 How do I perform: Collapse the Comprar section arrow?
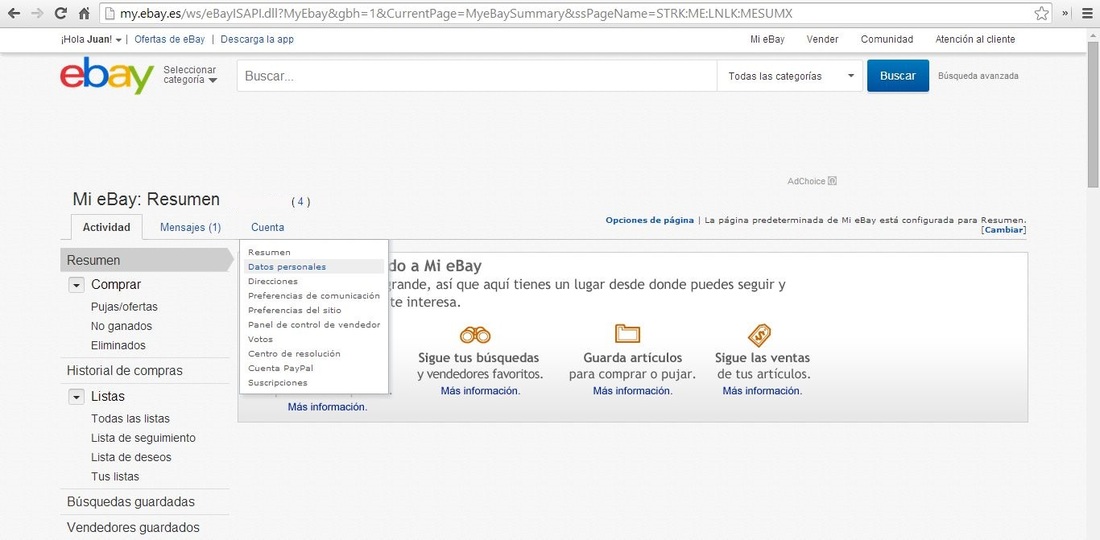[76, 285]
